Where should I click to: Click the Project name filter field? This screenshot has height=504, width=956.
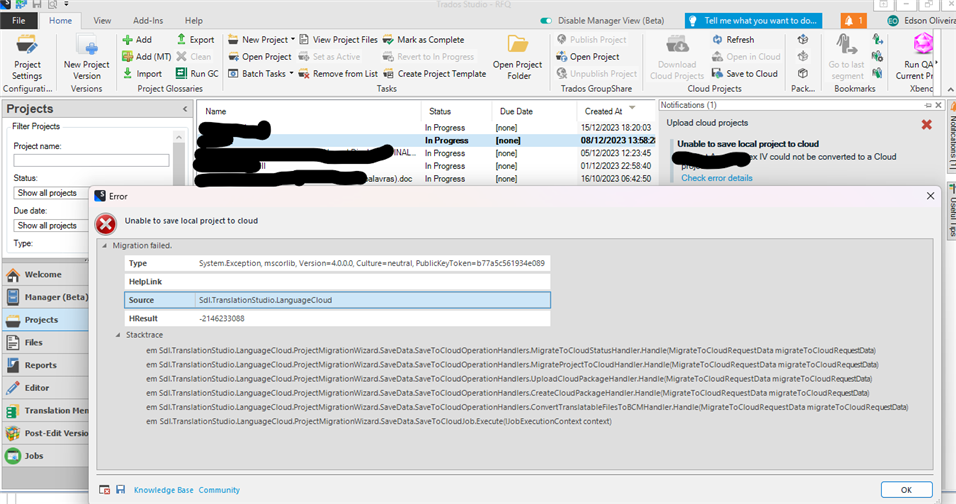[x=91, y=160]
